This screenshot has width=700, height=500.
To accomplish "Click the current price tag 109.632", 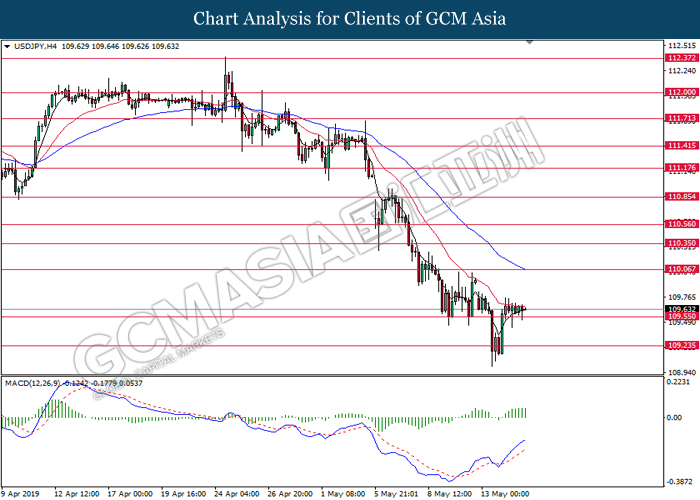I will [681, 309].
